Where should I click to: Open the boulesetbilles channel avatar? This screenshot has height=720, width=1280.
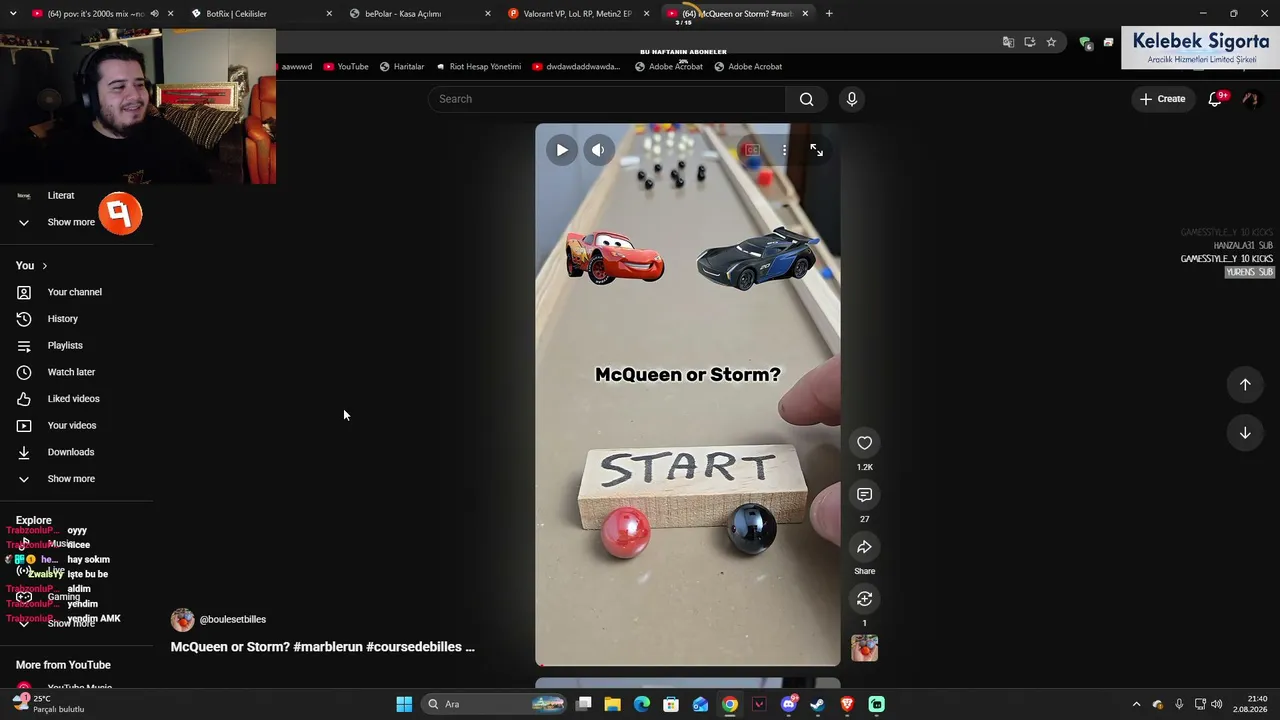click(182, 620)
